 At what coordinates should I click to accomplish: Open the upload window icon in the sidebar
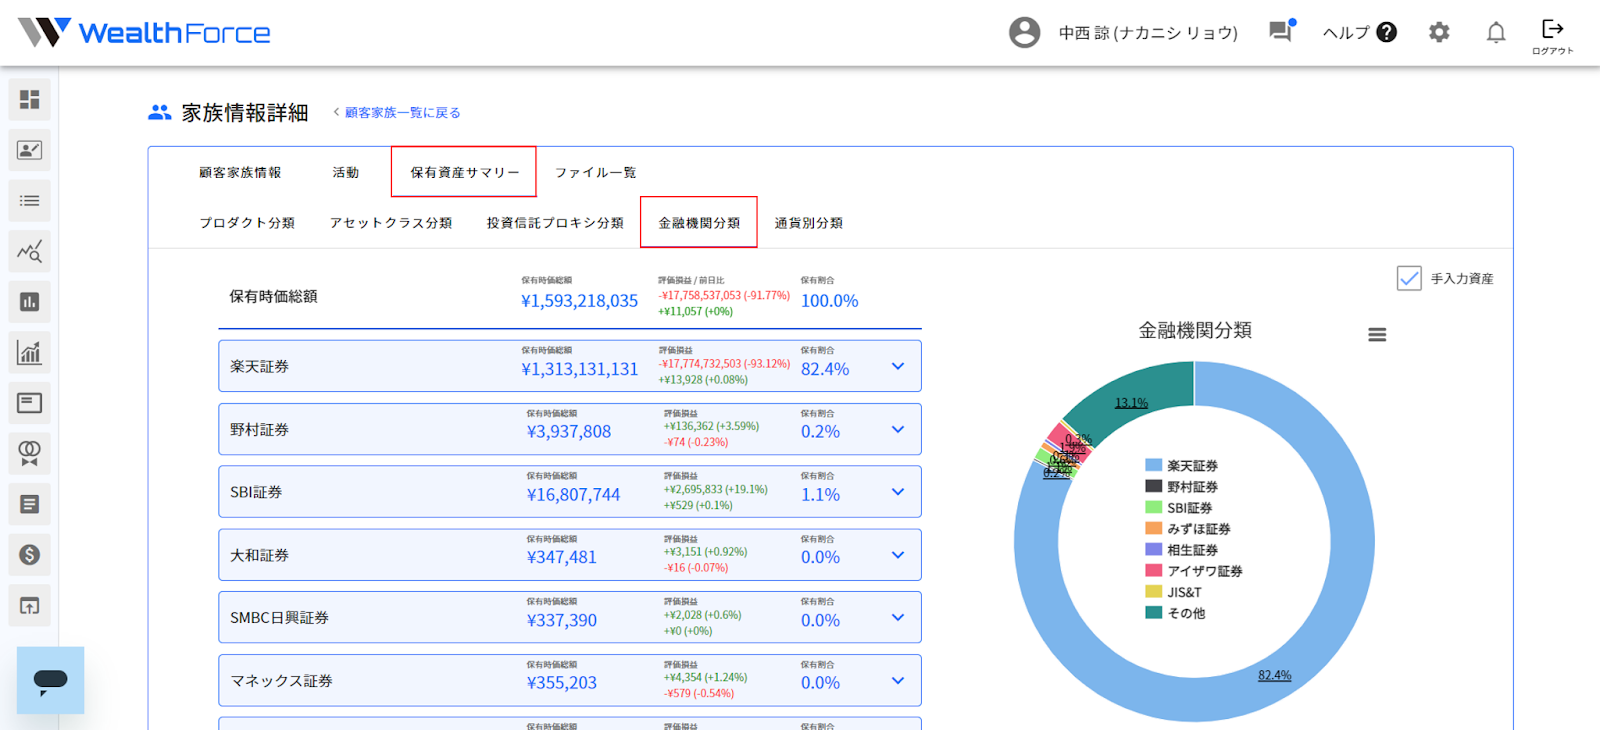(30, 606)
